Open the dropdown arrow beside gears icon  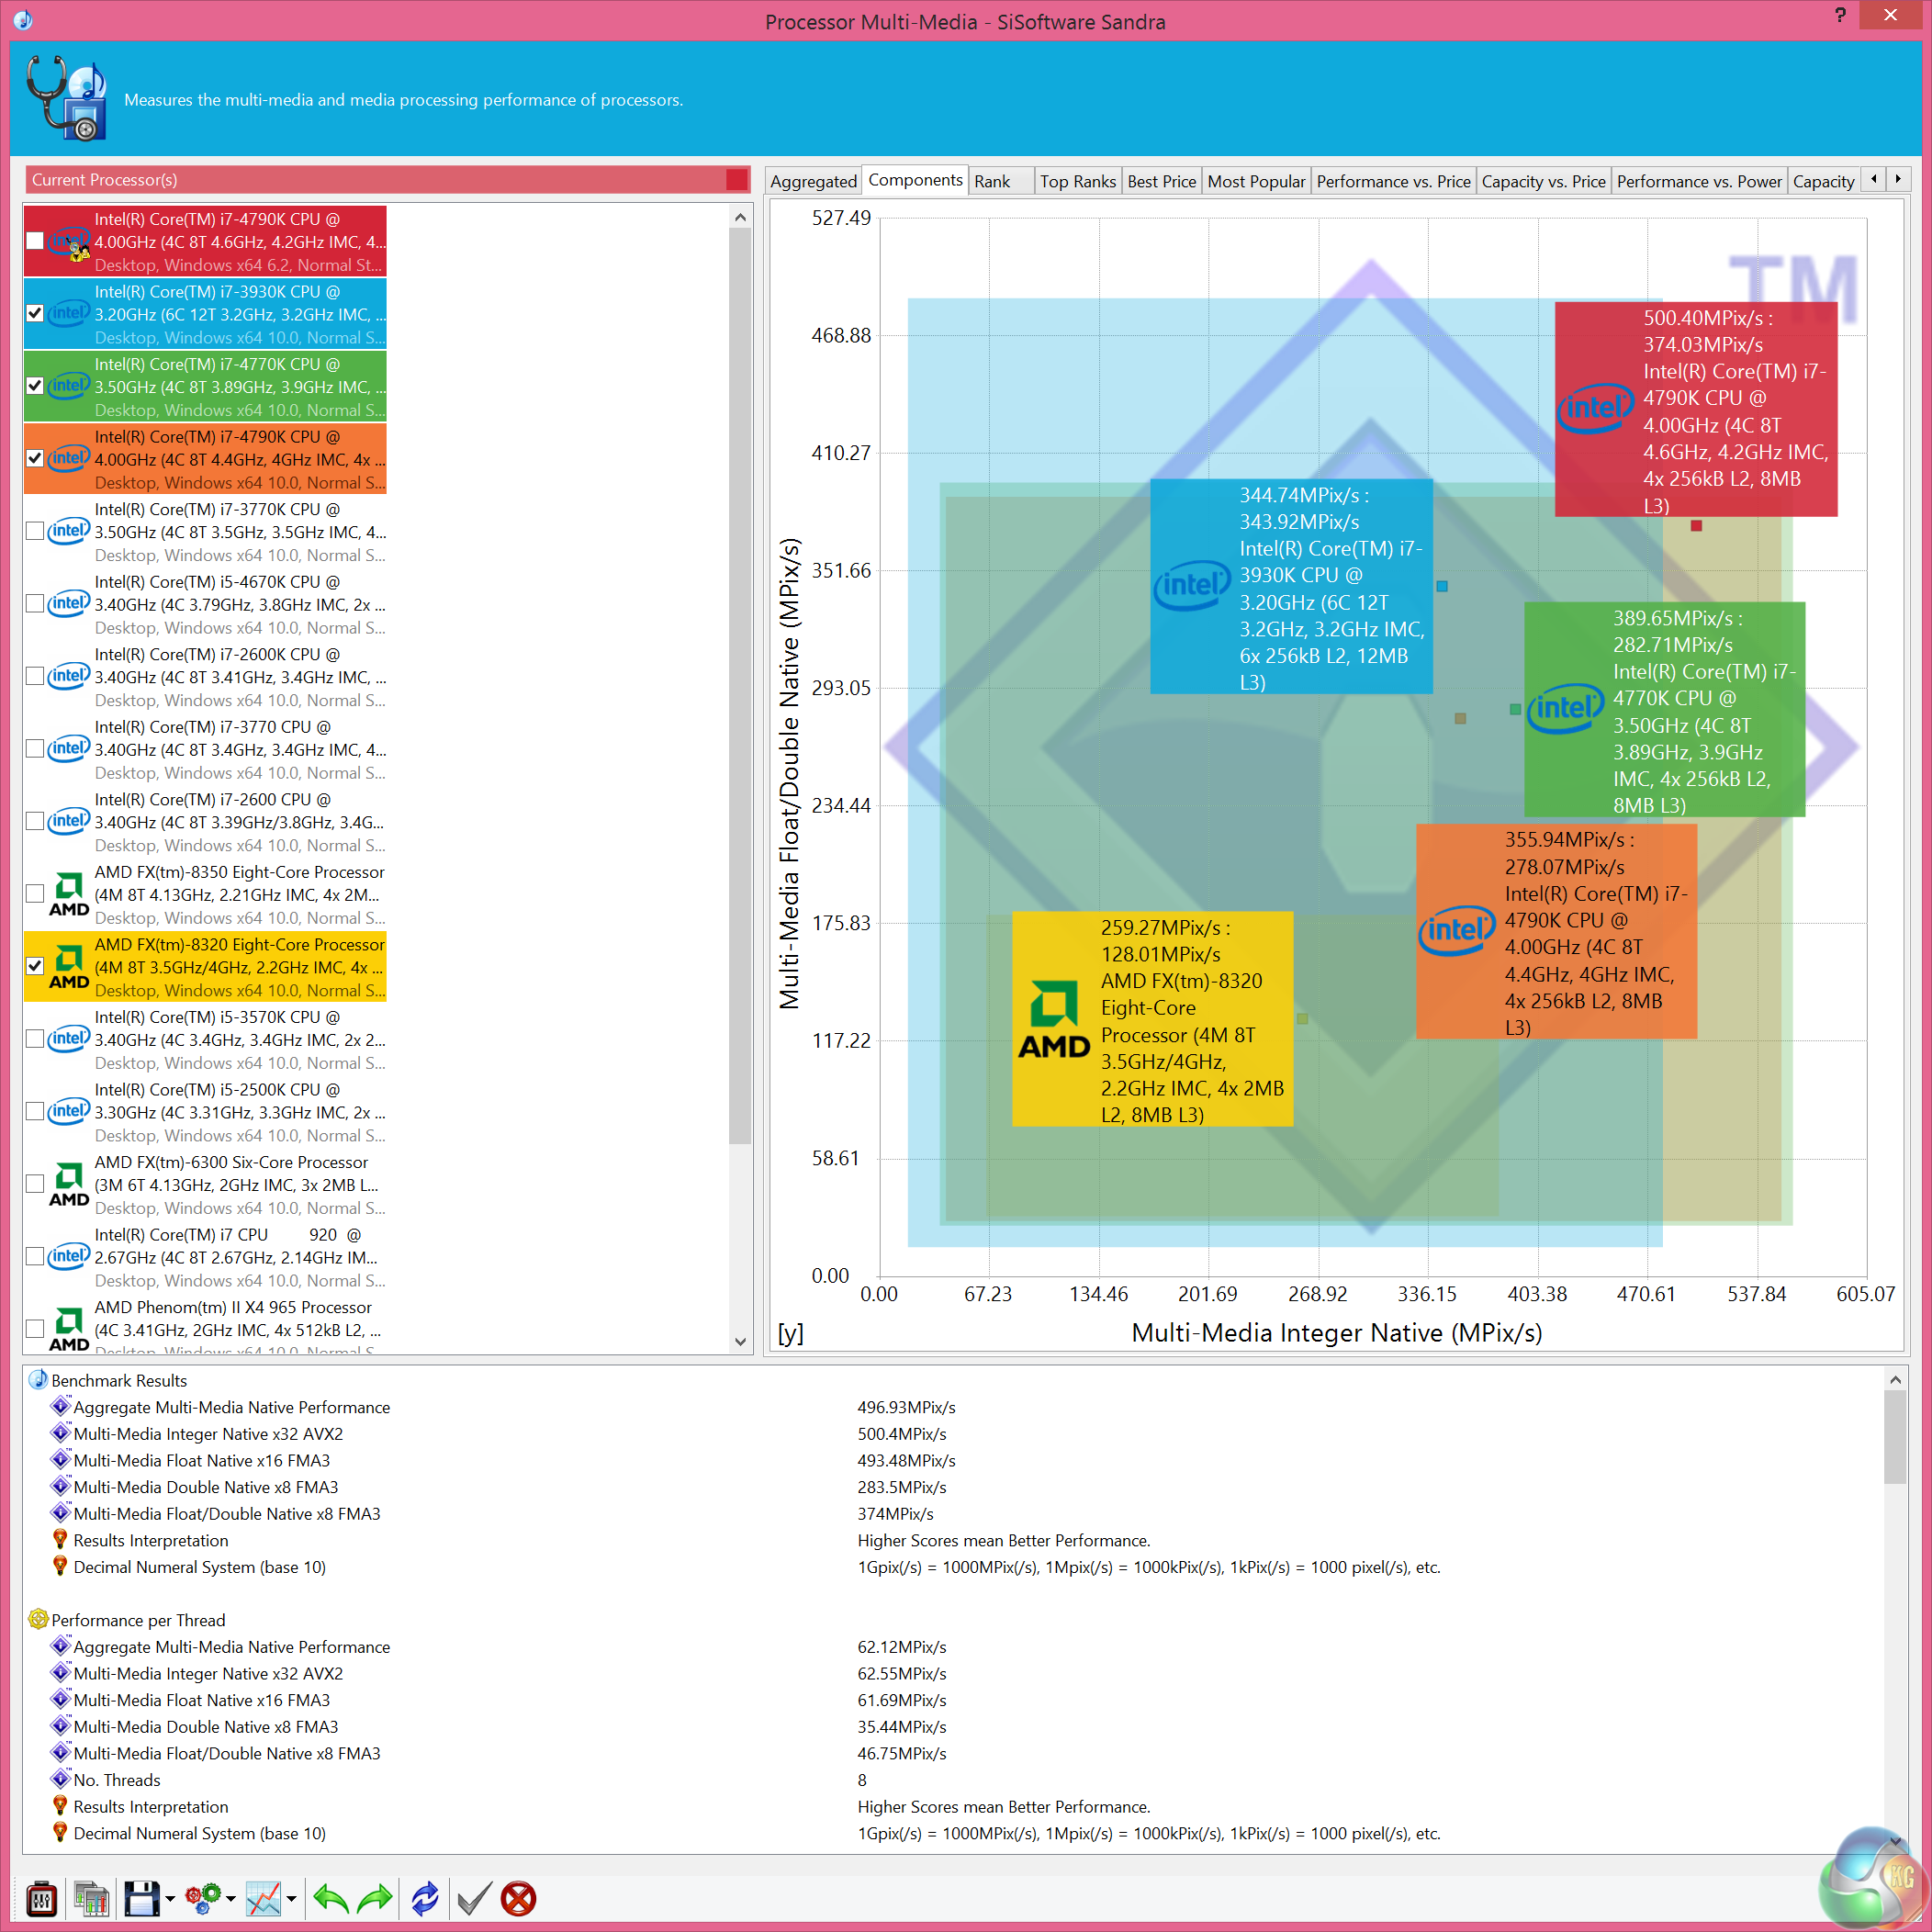(231, 1898)
